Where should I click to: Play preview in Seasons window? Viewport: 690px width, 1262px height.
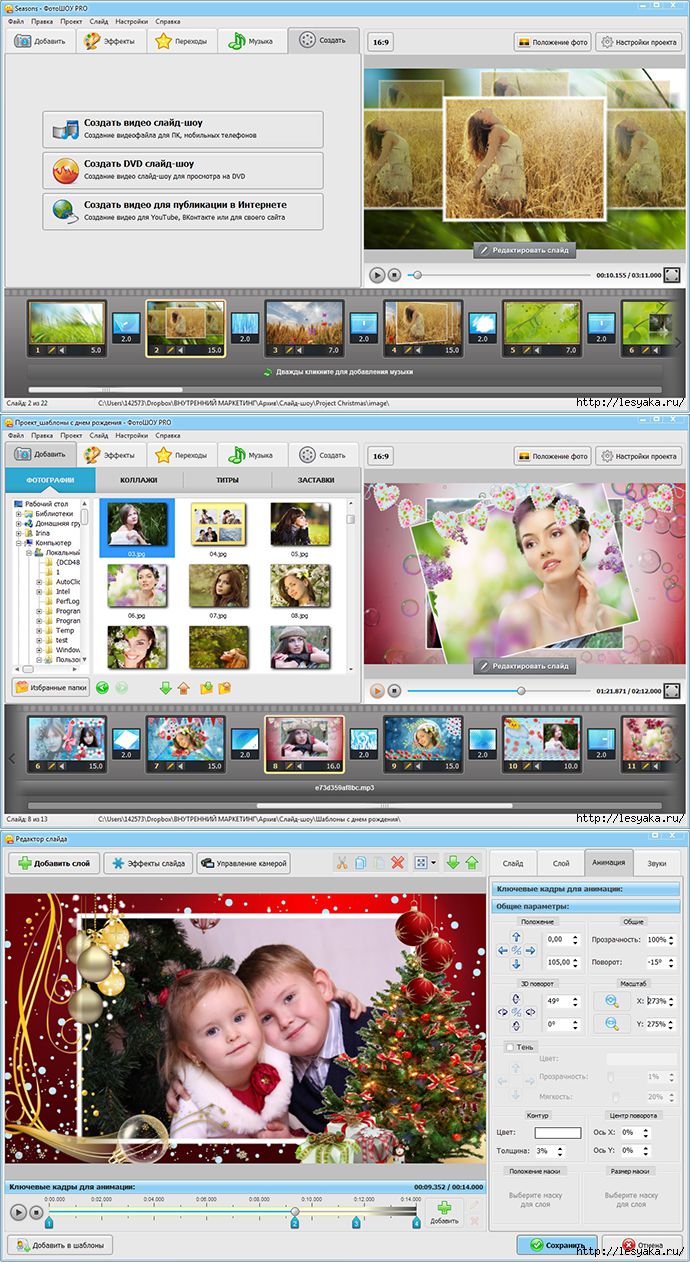click(x=377, y=274)
